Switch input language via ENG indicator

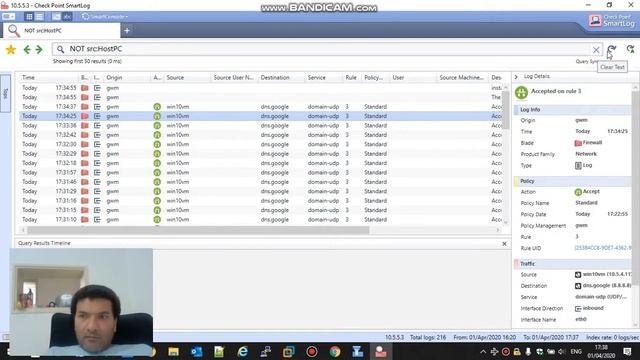tap(576, 351)
